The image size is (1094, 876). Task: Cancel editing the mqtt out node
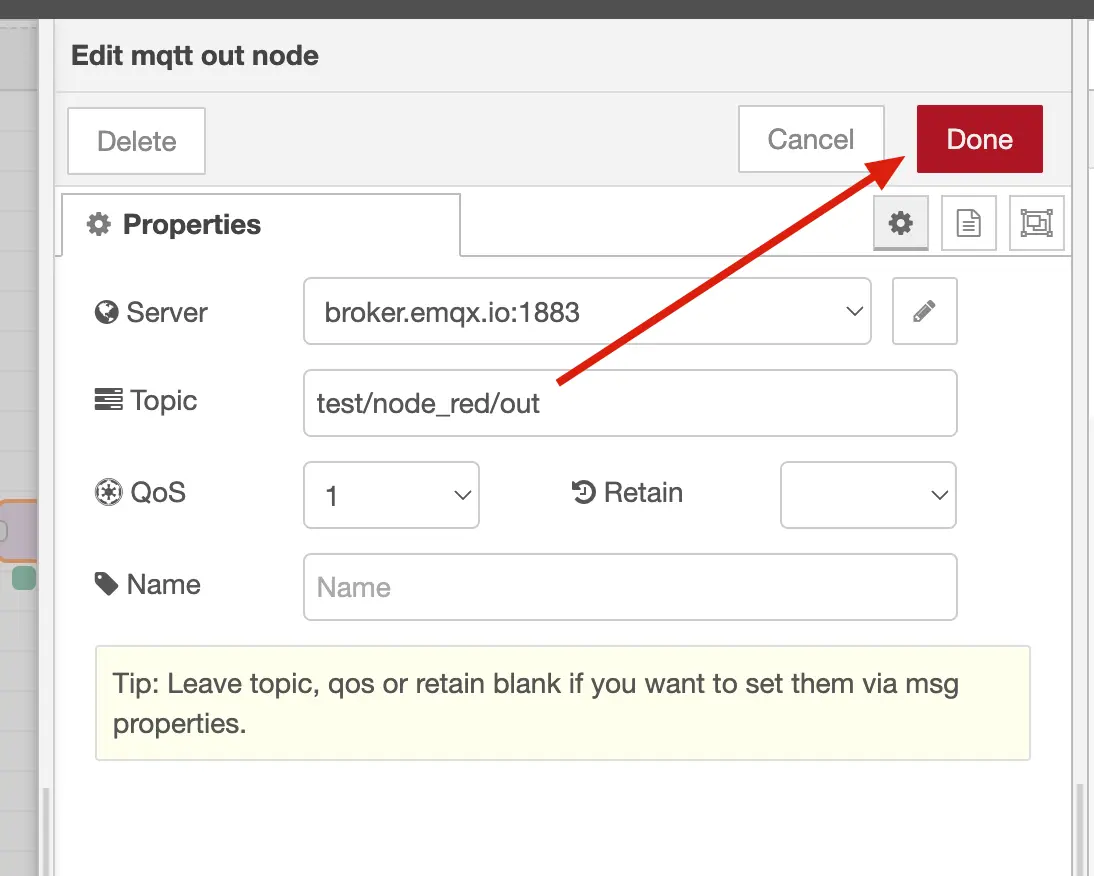click(x=810, y=139)
